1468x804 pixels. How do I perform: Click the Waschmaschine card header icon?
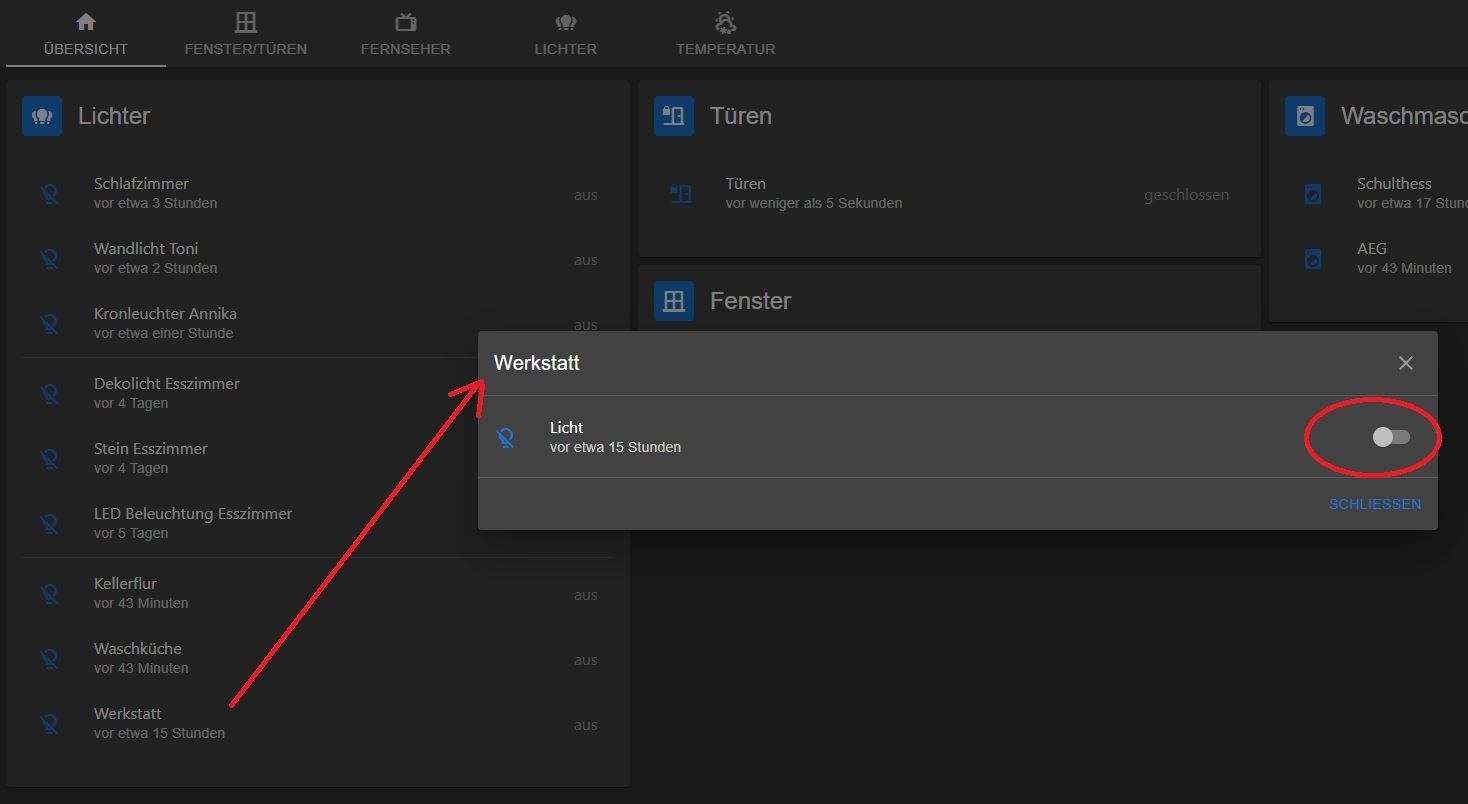click(1305, 116)
